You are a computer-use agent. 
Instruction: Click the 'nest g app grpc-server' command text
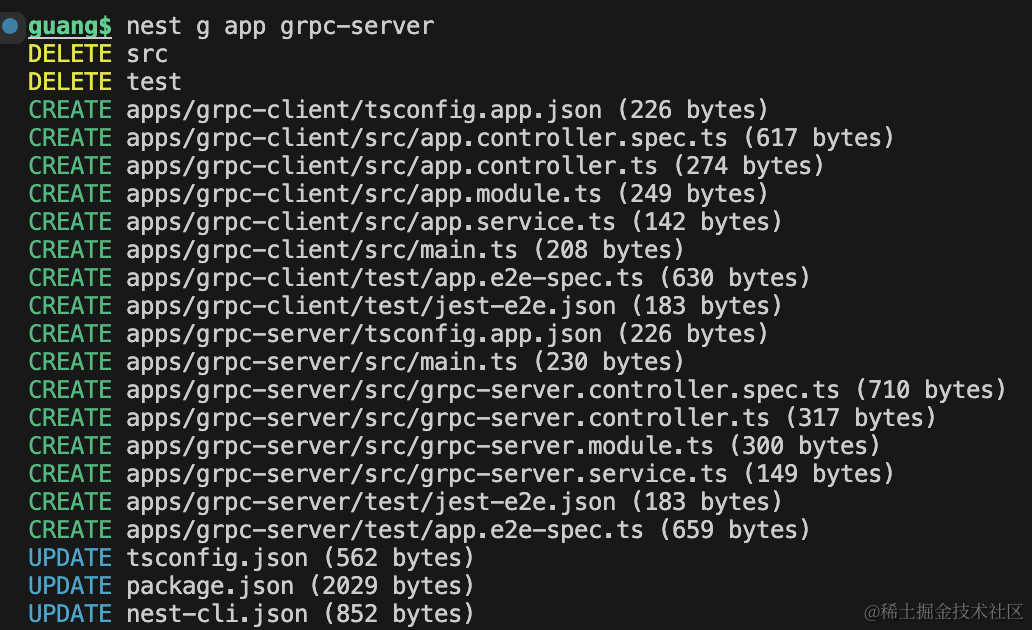280,26
